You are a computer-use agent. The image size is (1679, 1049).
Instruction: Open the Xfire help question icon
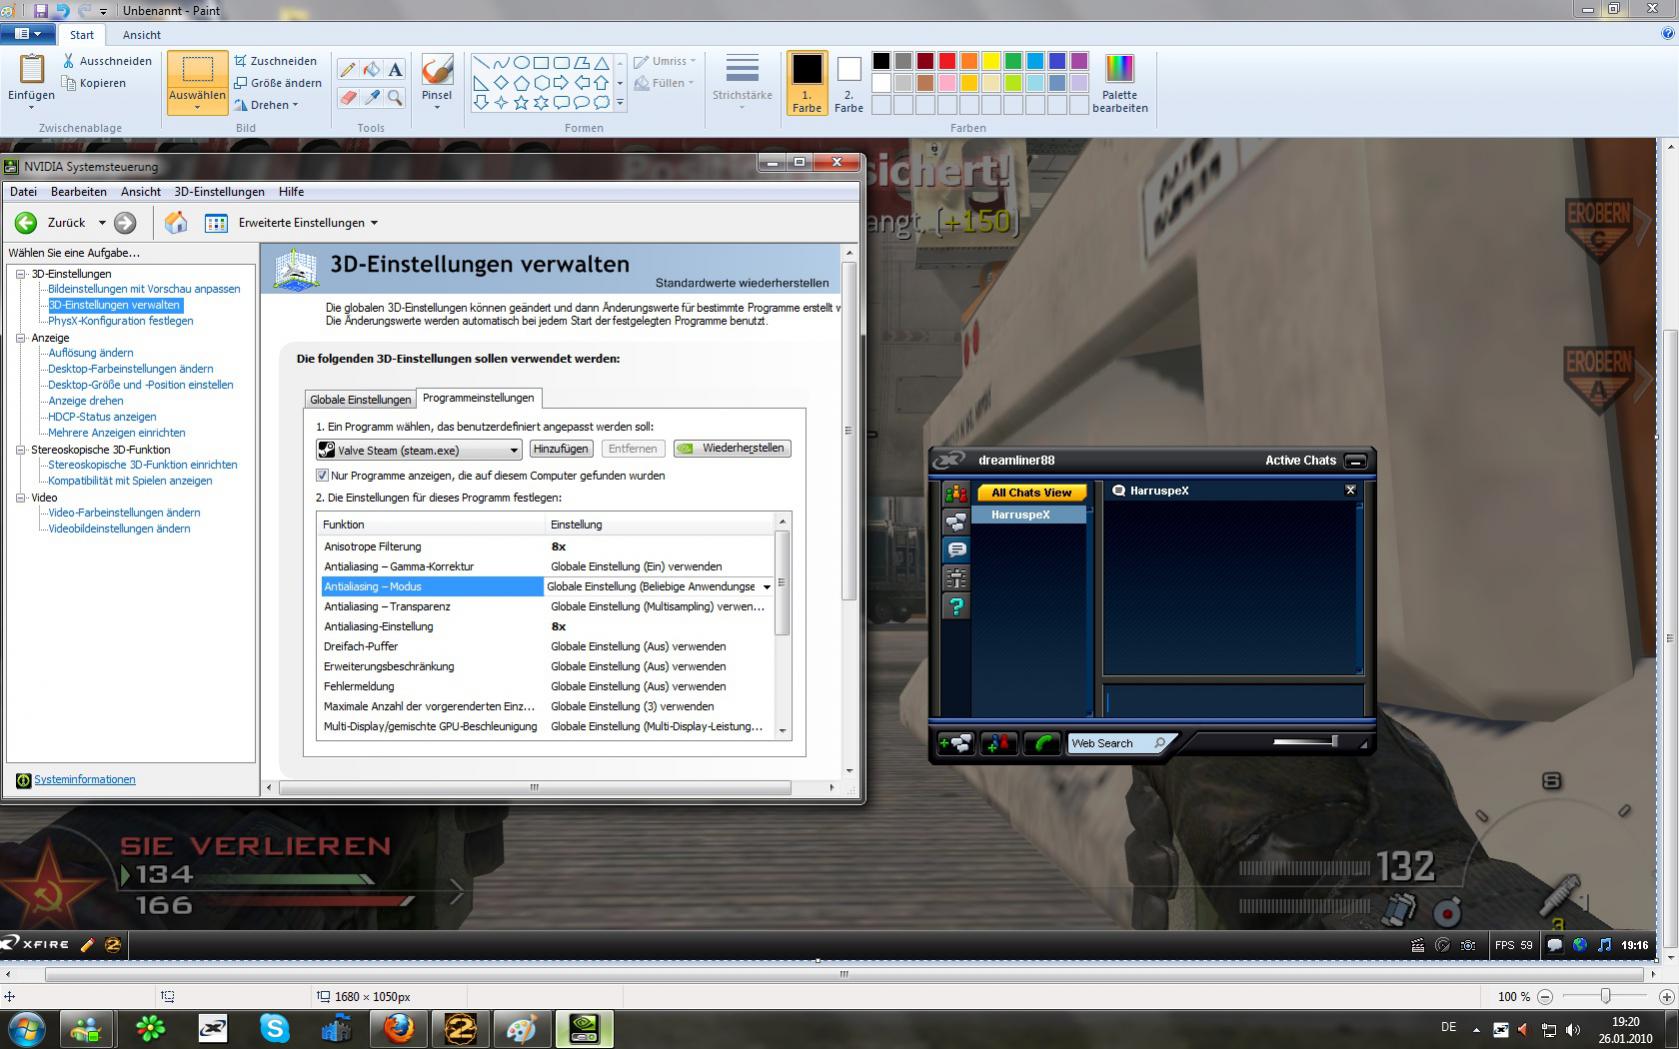click(x=956, y=606)
